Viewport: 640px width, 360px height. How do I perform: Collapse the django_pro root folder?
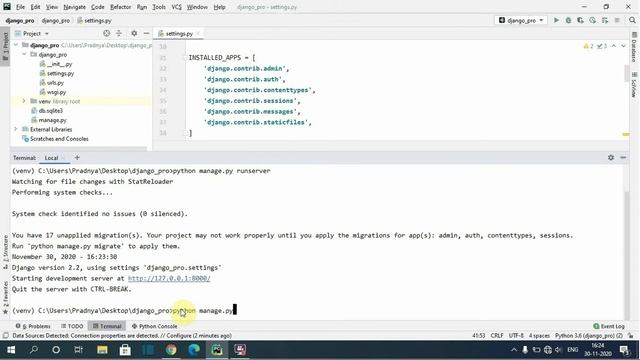16,45
